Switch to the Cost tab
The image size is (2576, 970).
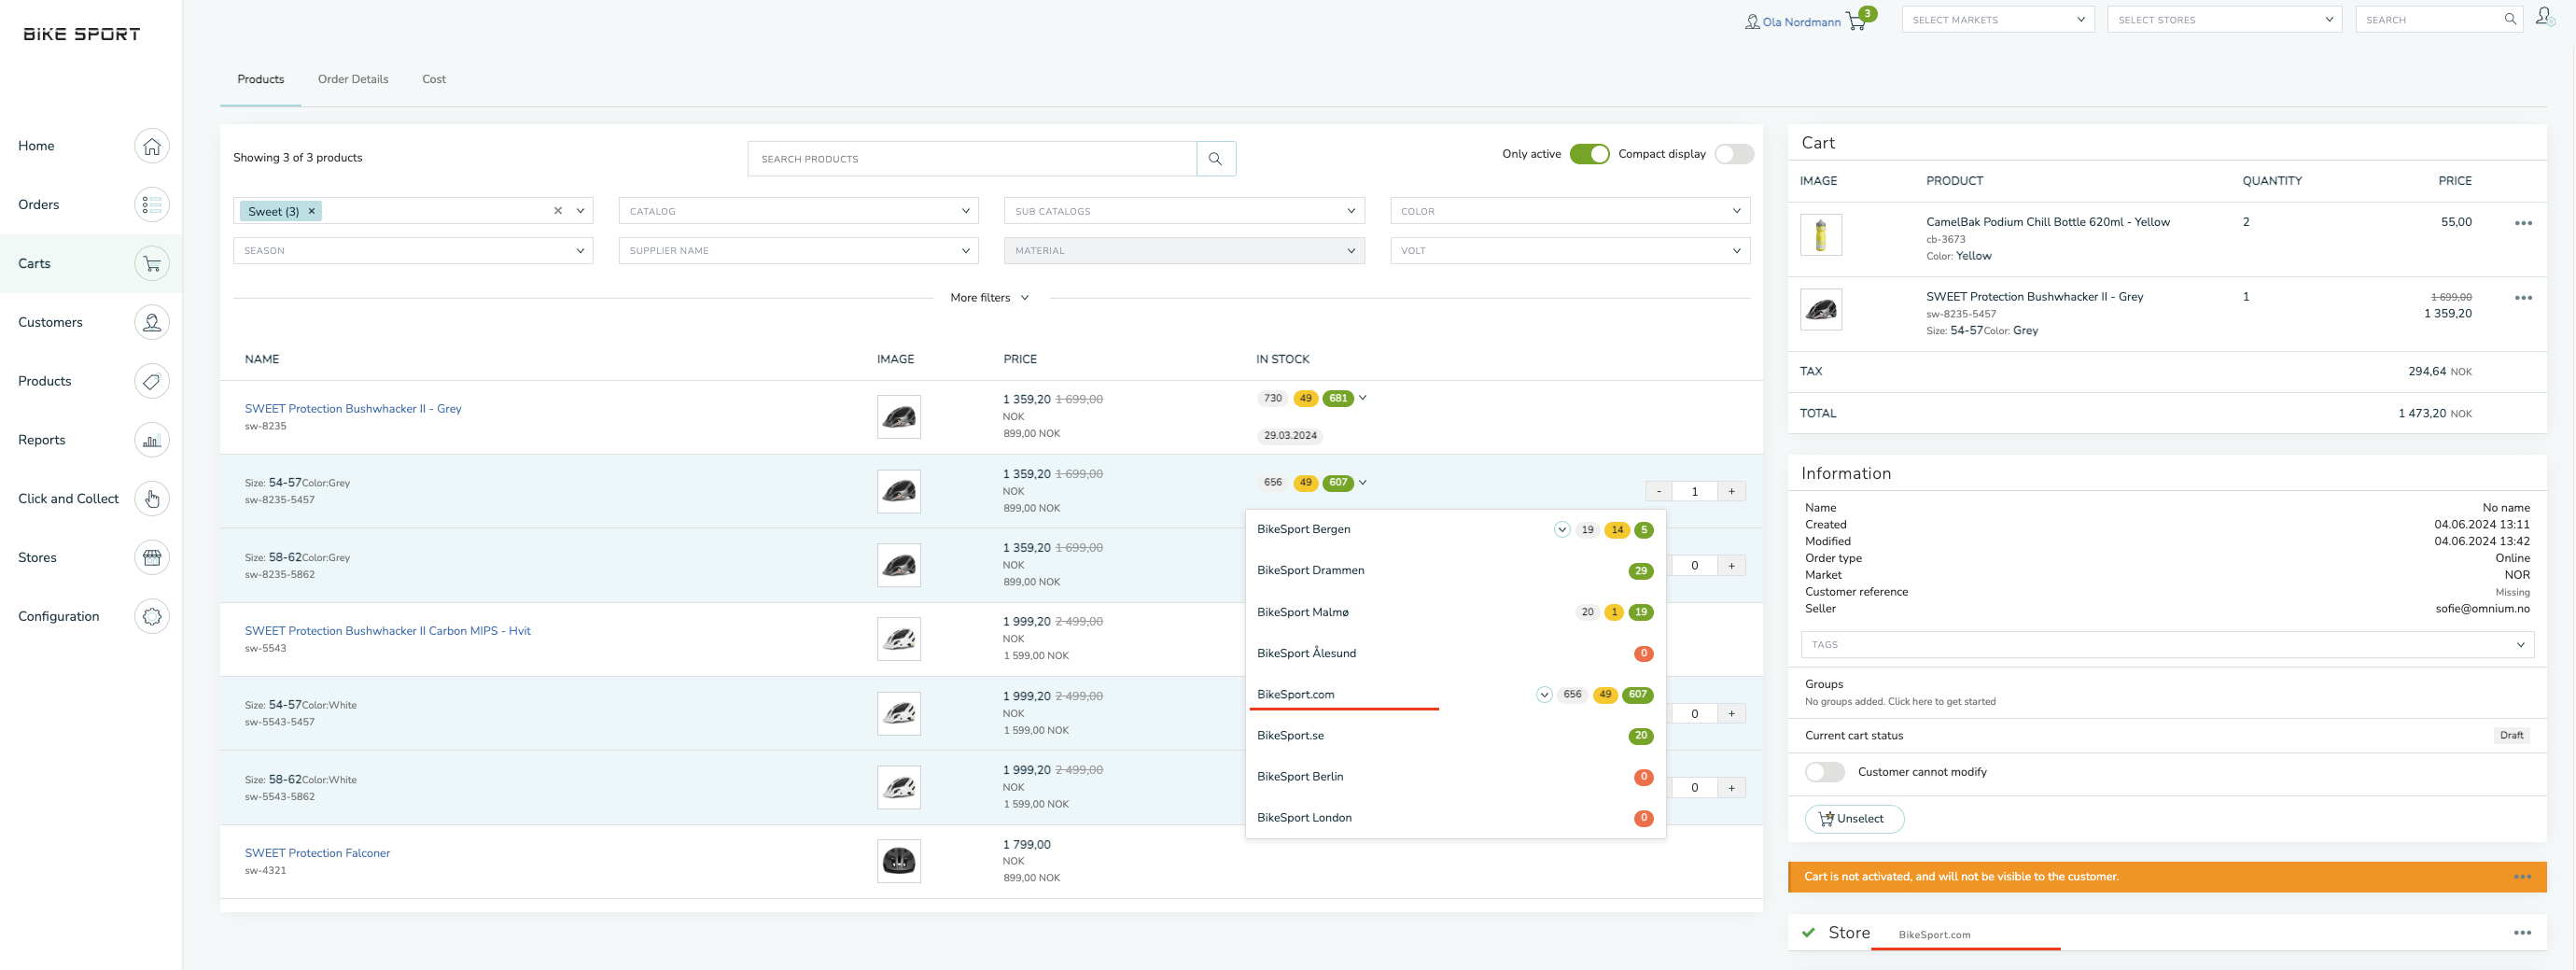click(434, 79)
